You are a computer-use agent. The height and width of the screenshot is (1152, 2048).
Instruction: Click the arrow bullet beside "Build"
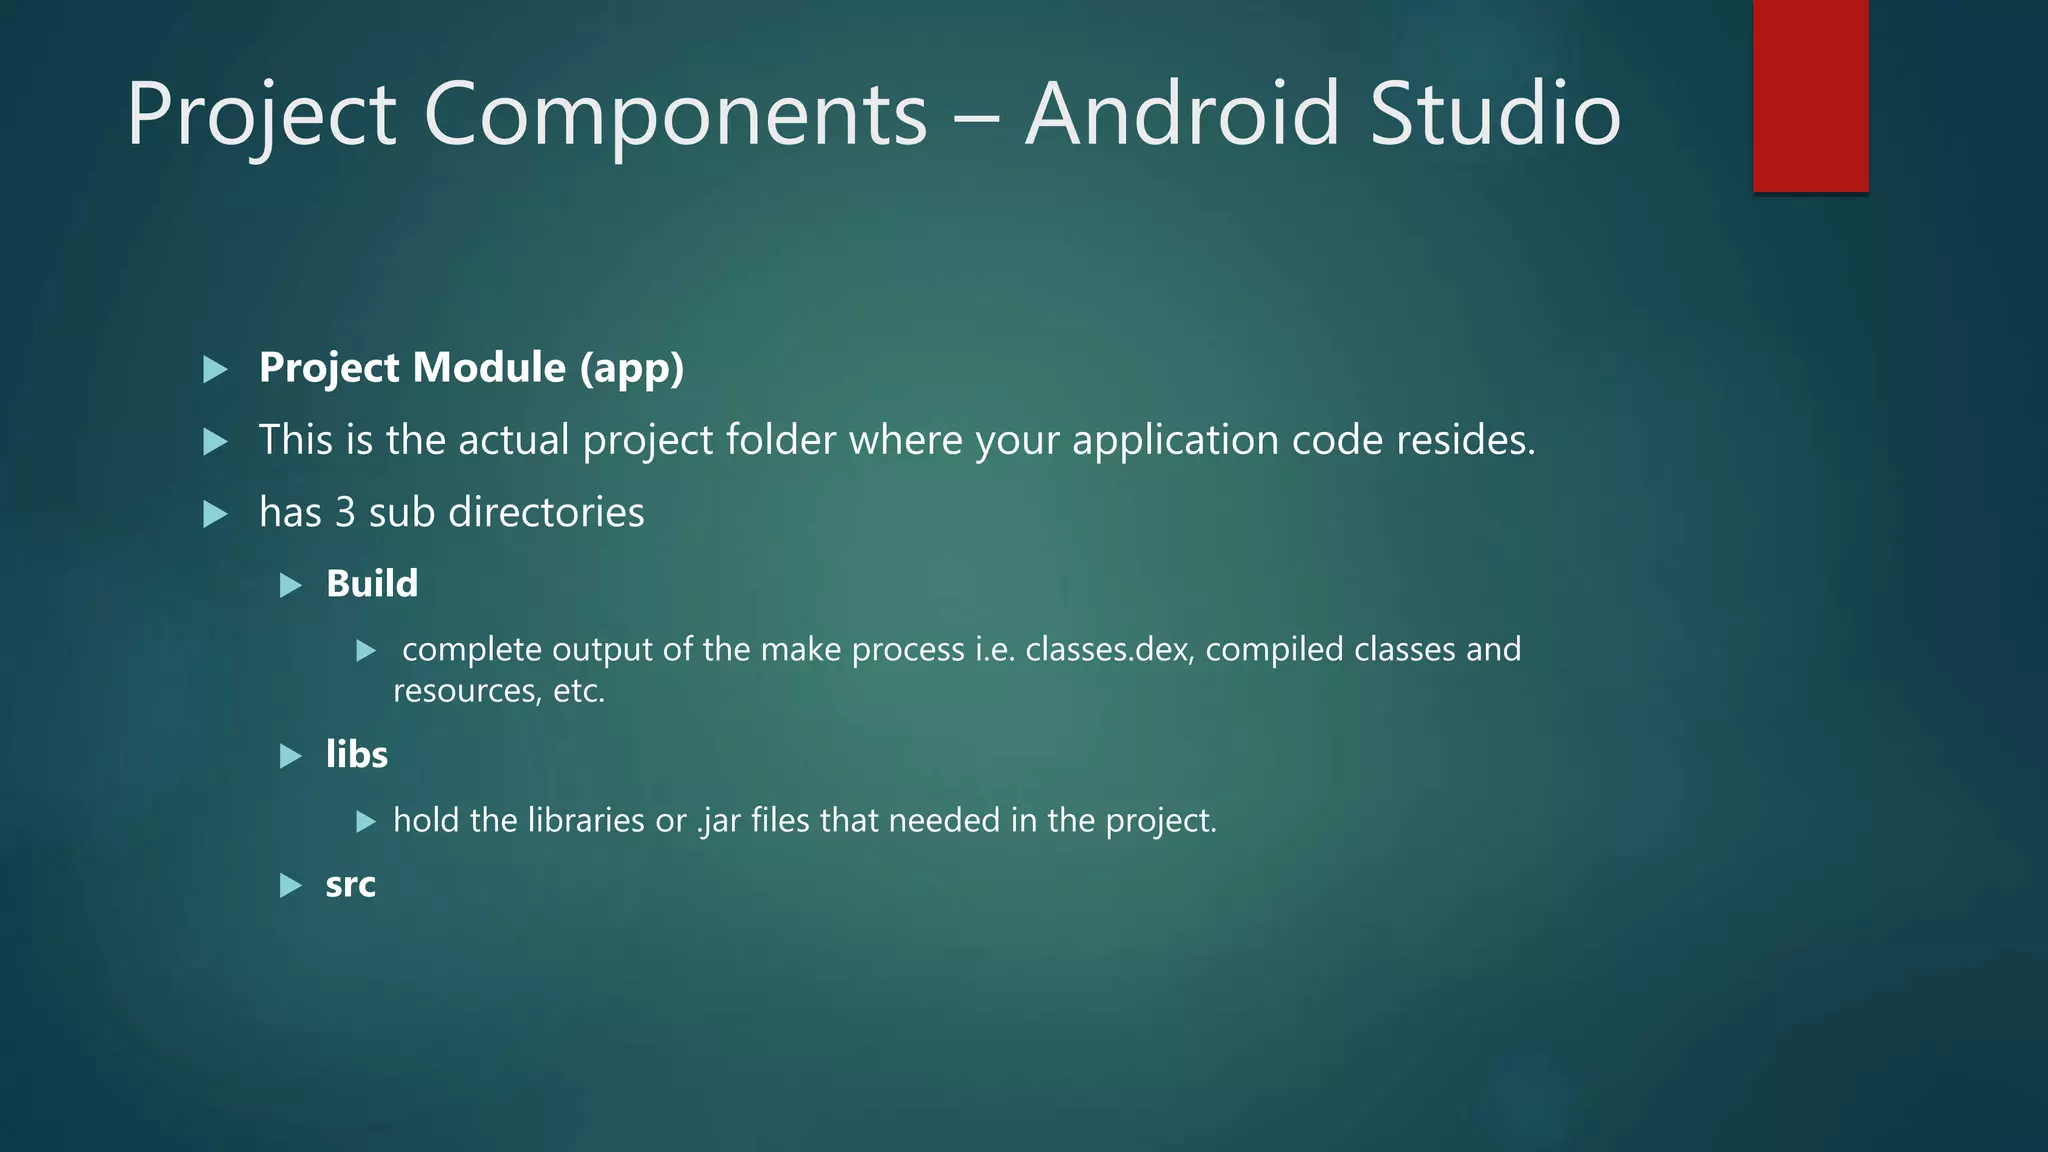[291, 585]
